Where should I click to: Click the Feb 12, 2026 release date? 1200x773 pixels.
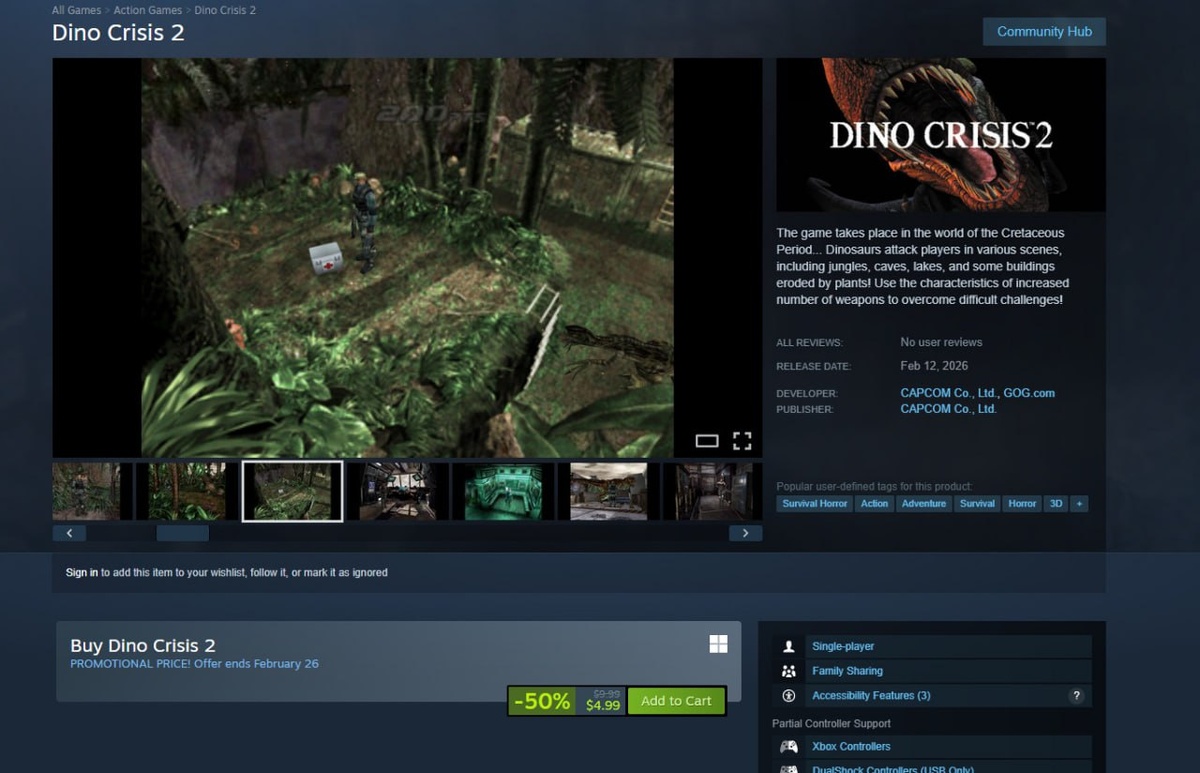934,366
